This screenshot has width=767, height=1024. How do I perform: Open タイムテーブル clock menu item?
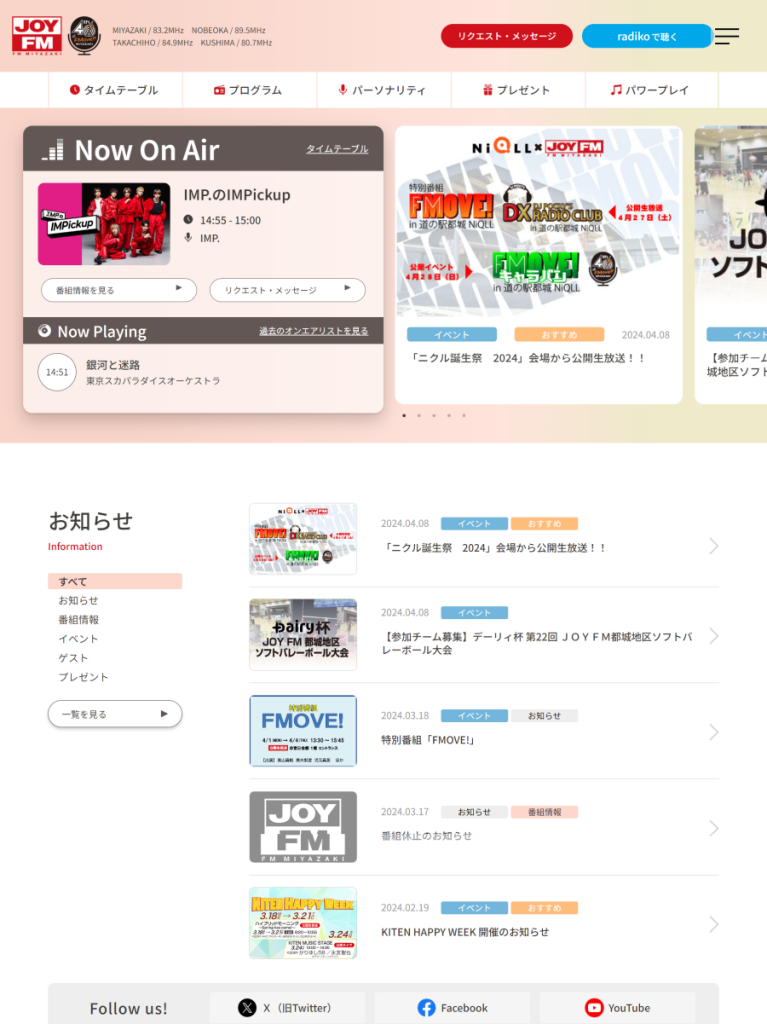pos(115,90)
